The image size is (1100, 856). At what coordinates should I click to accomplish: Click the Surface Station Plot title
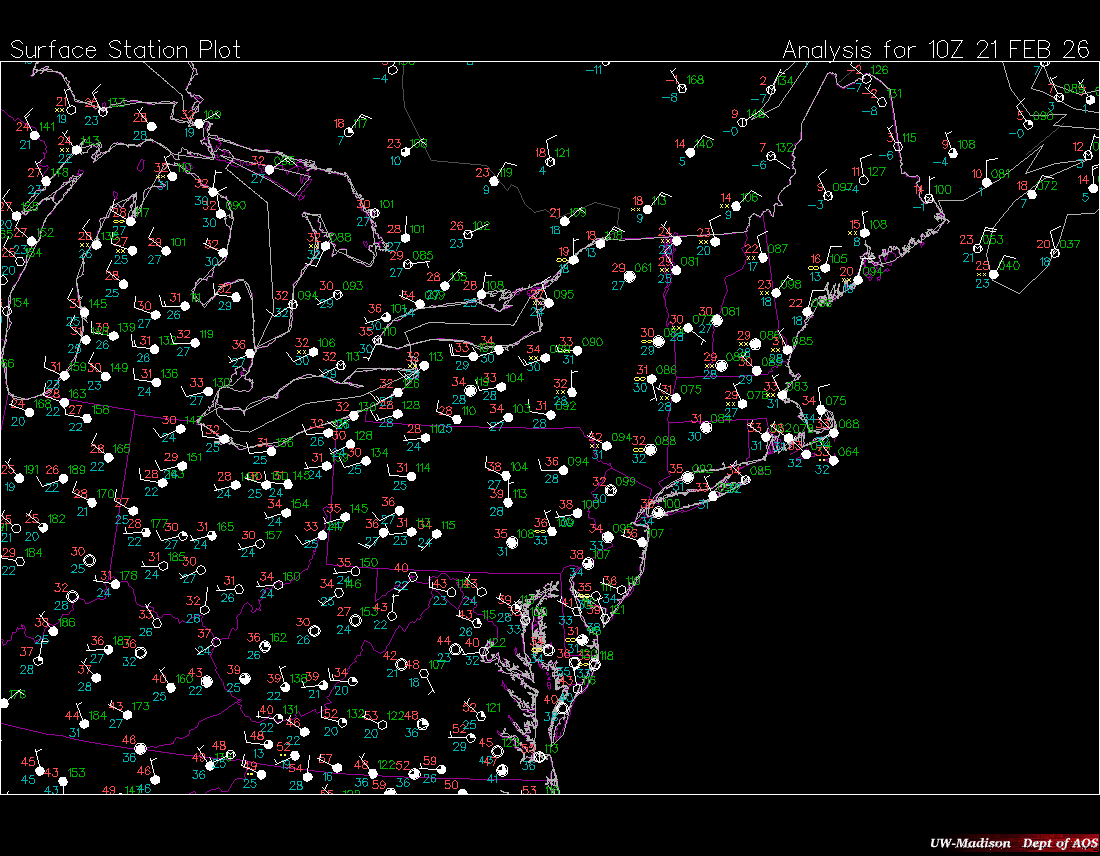125,50
